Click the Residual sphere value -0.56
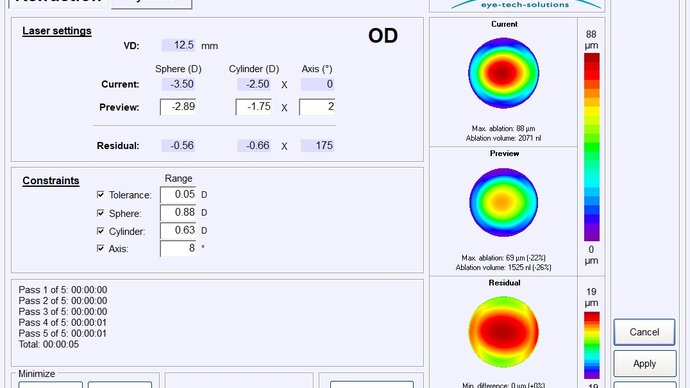 pos(178,146)
